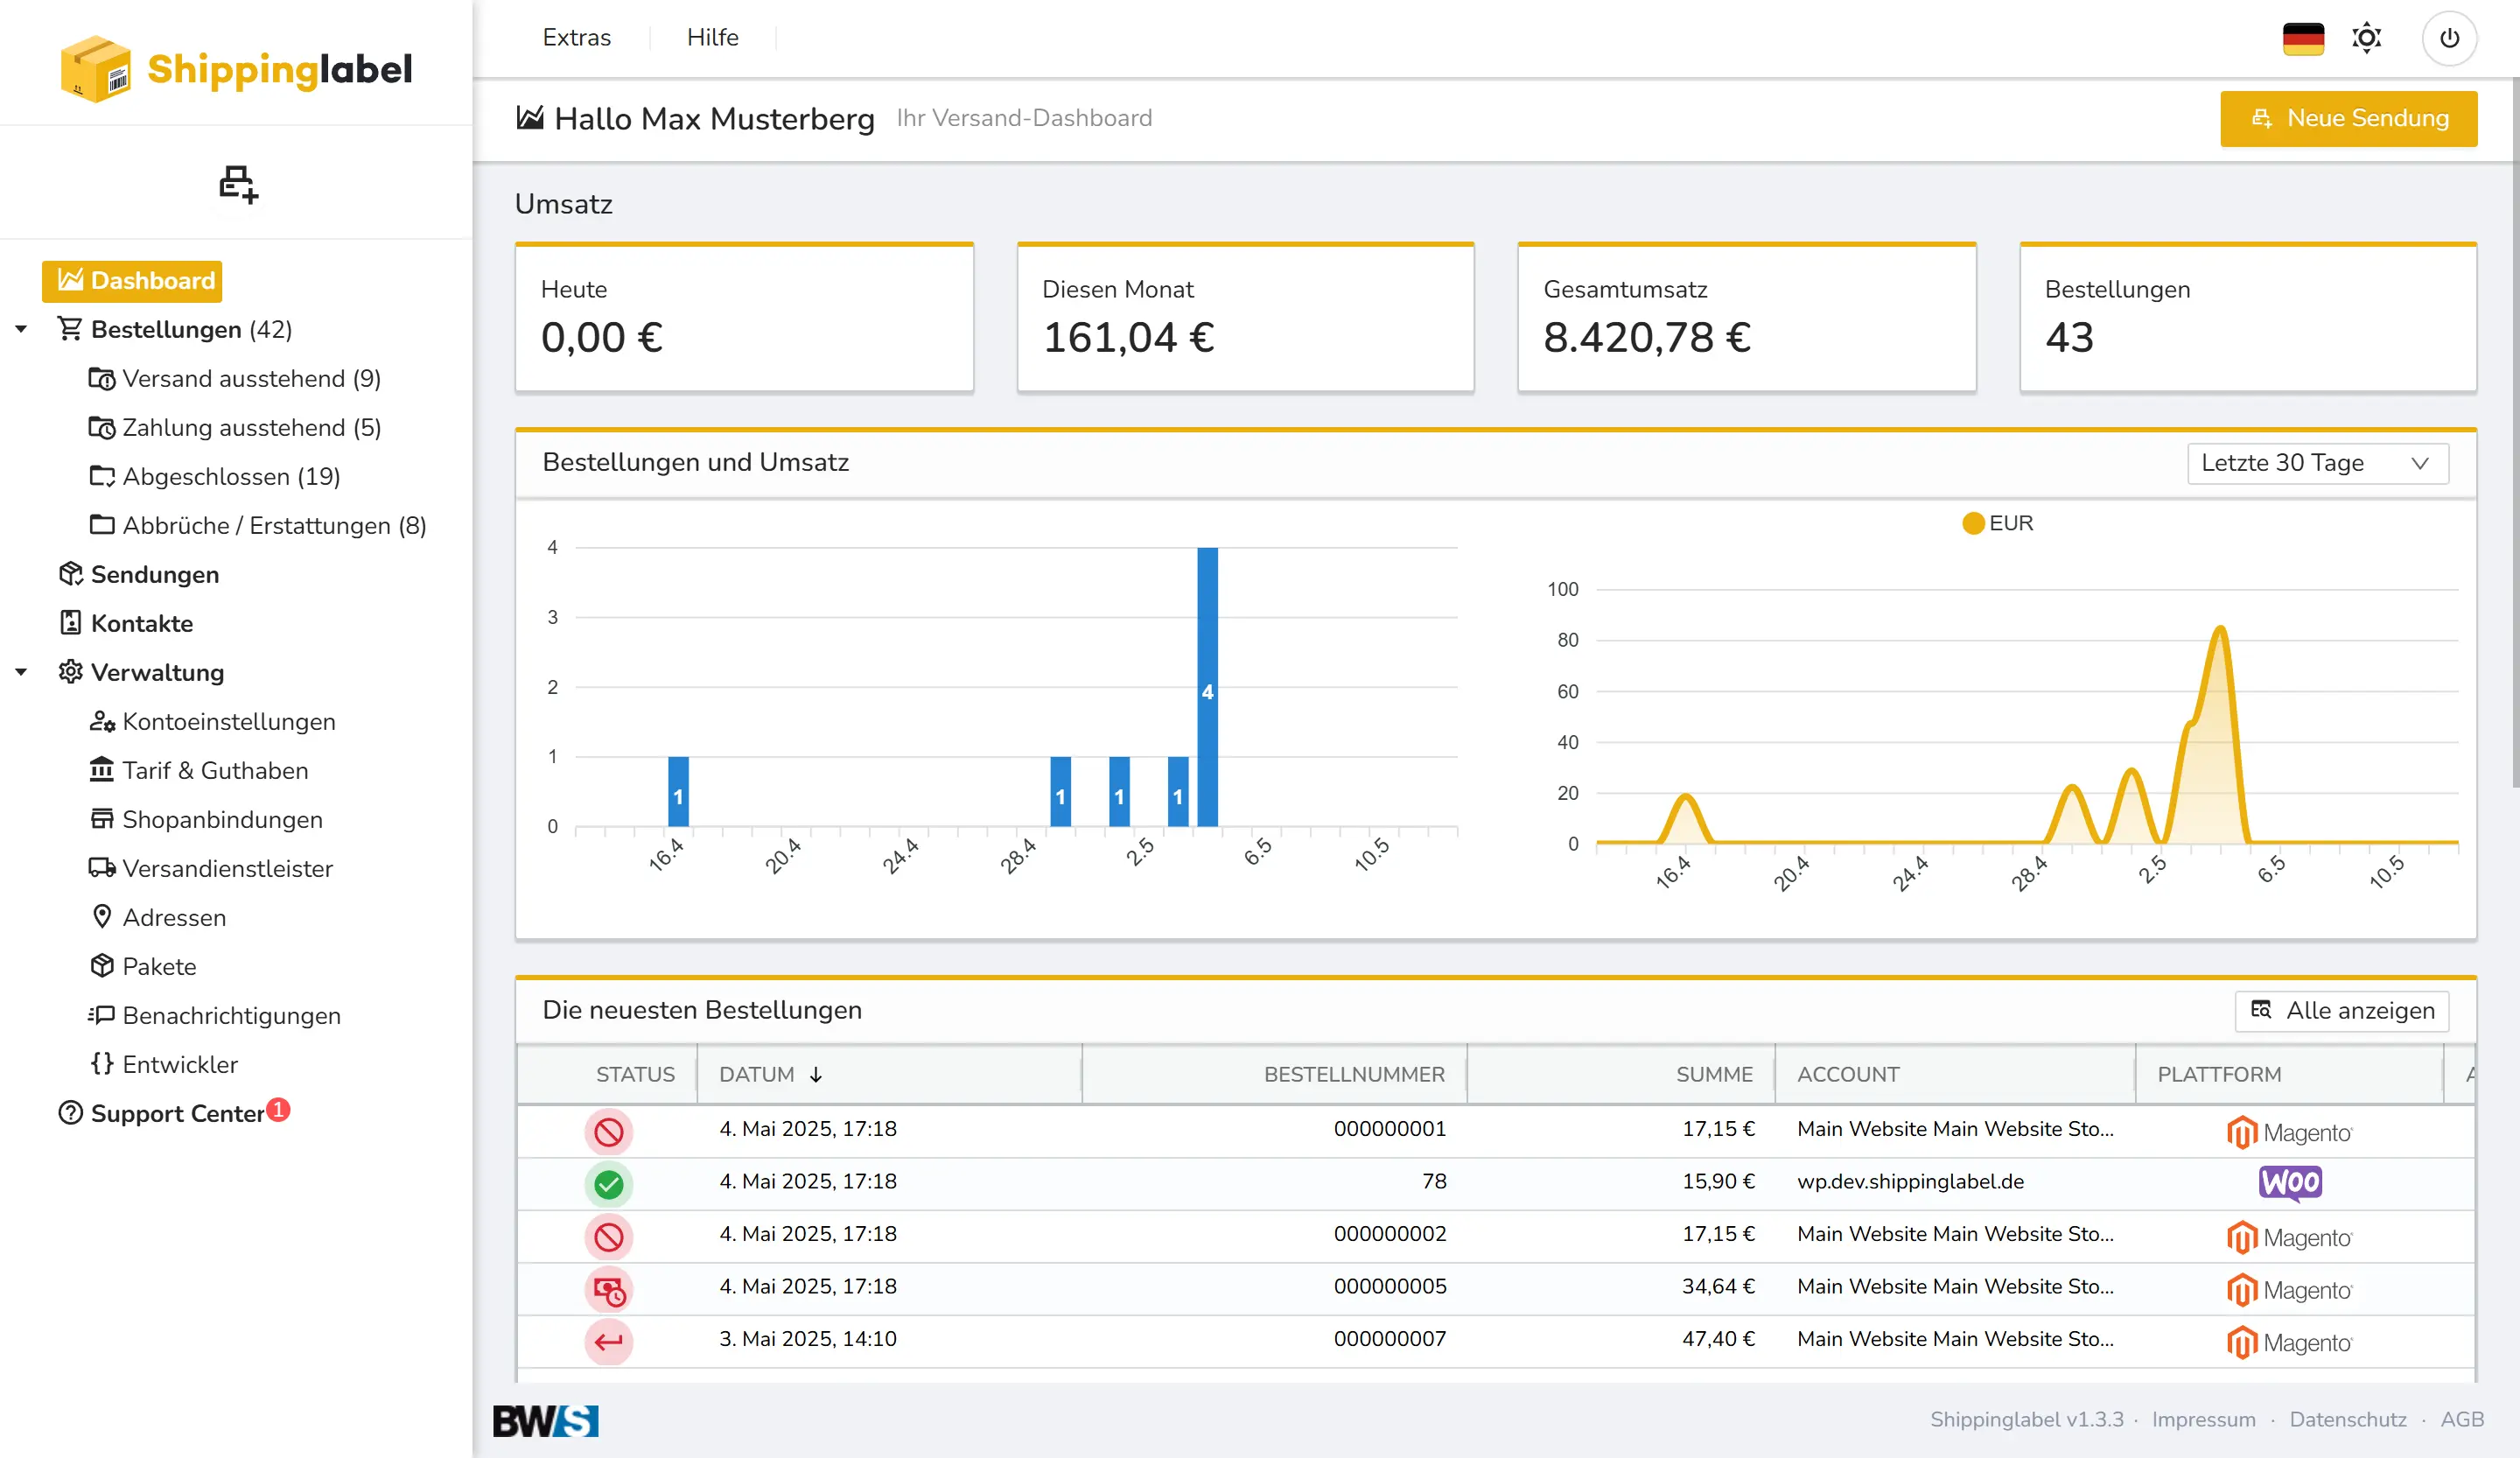The width and height of the screenshot is (2520, 1458).
Task: Select the Sendungen package icon
Action: click(69, 574)
